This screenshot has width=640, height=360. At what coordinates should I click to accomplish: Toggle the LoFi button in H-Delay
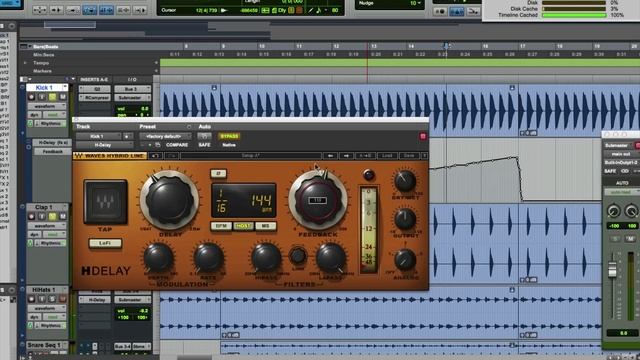click(x=105, y=243)
